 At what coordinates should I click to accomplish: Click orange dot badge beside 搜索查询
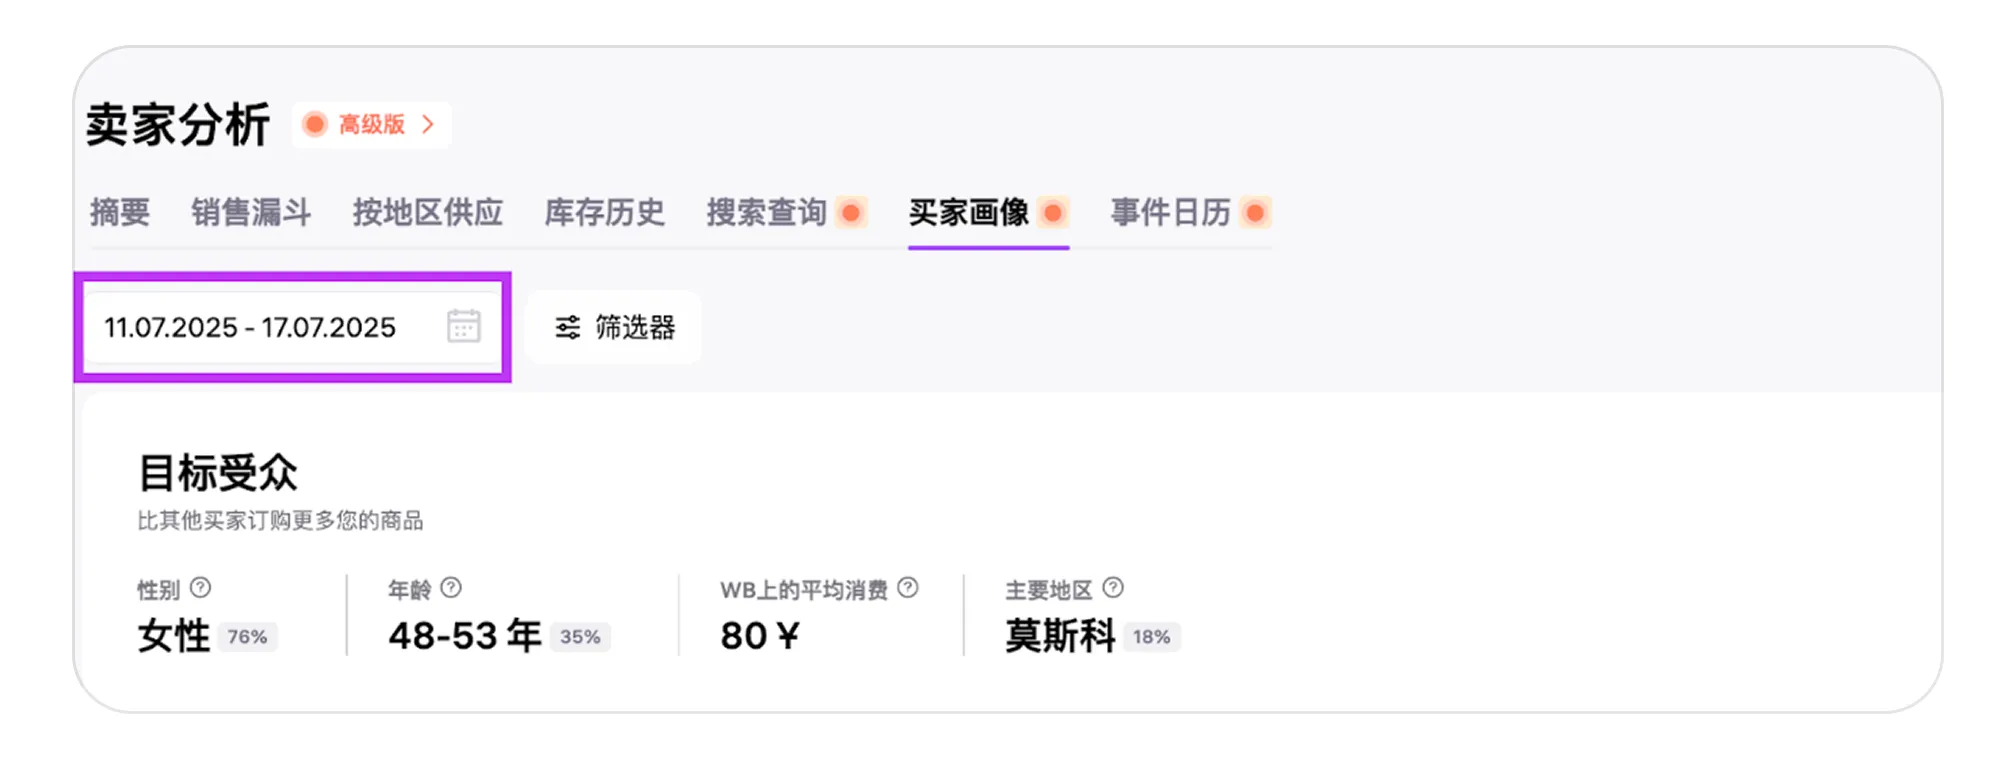point(851,213)
